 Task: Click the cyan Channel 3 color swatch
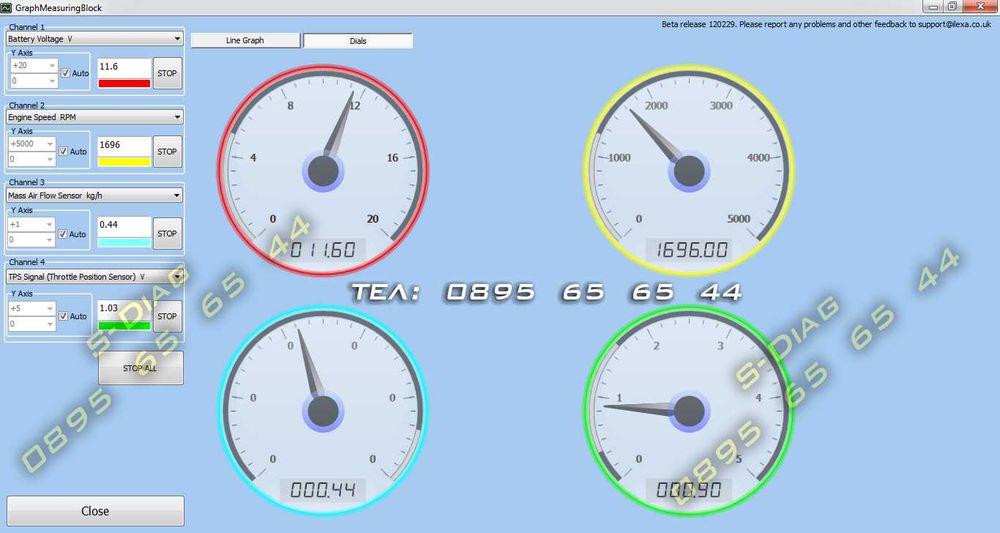[124, 242]
